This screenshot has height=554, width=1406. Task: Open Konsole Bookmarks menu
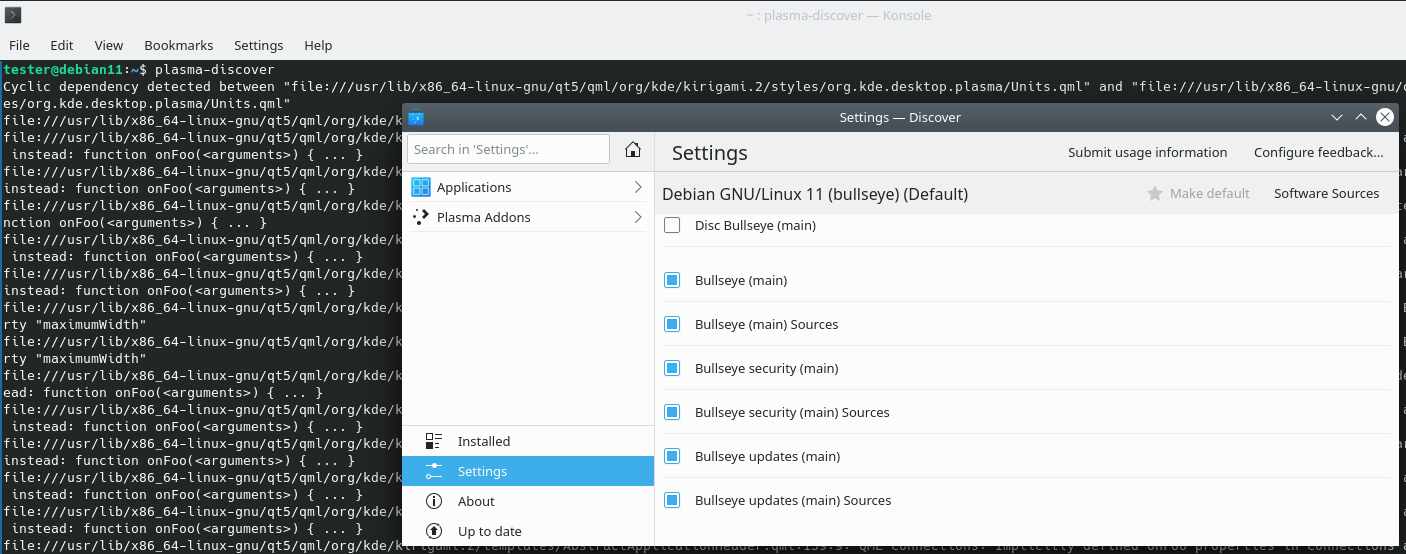179,45
